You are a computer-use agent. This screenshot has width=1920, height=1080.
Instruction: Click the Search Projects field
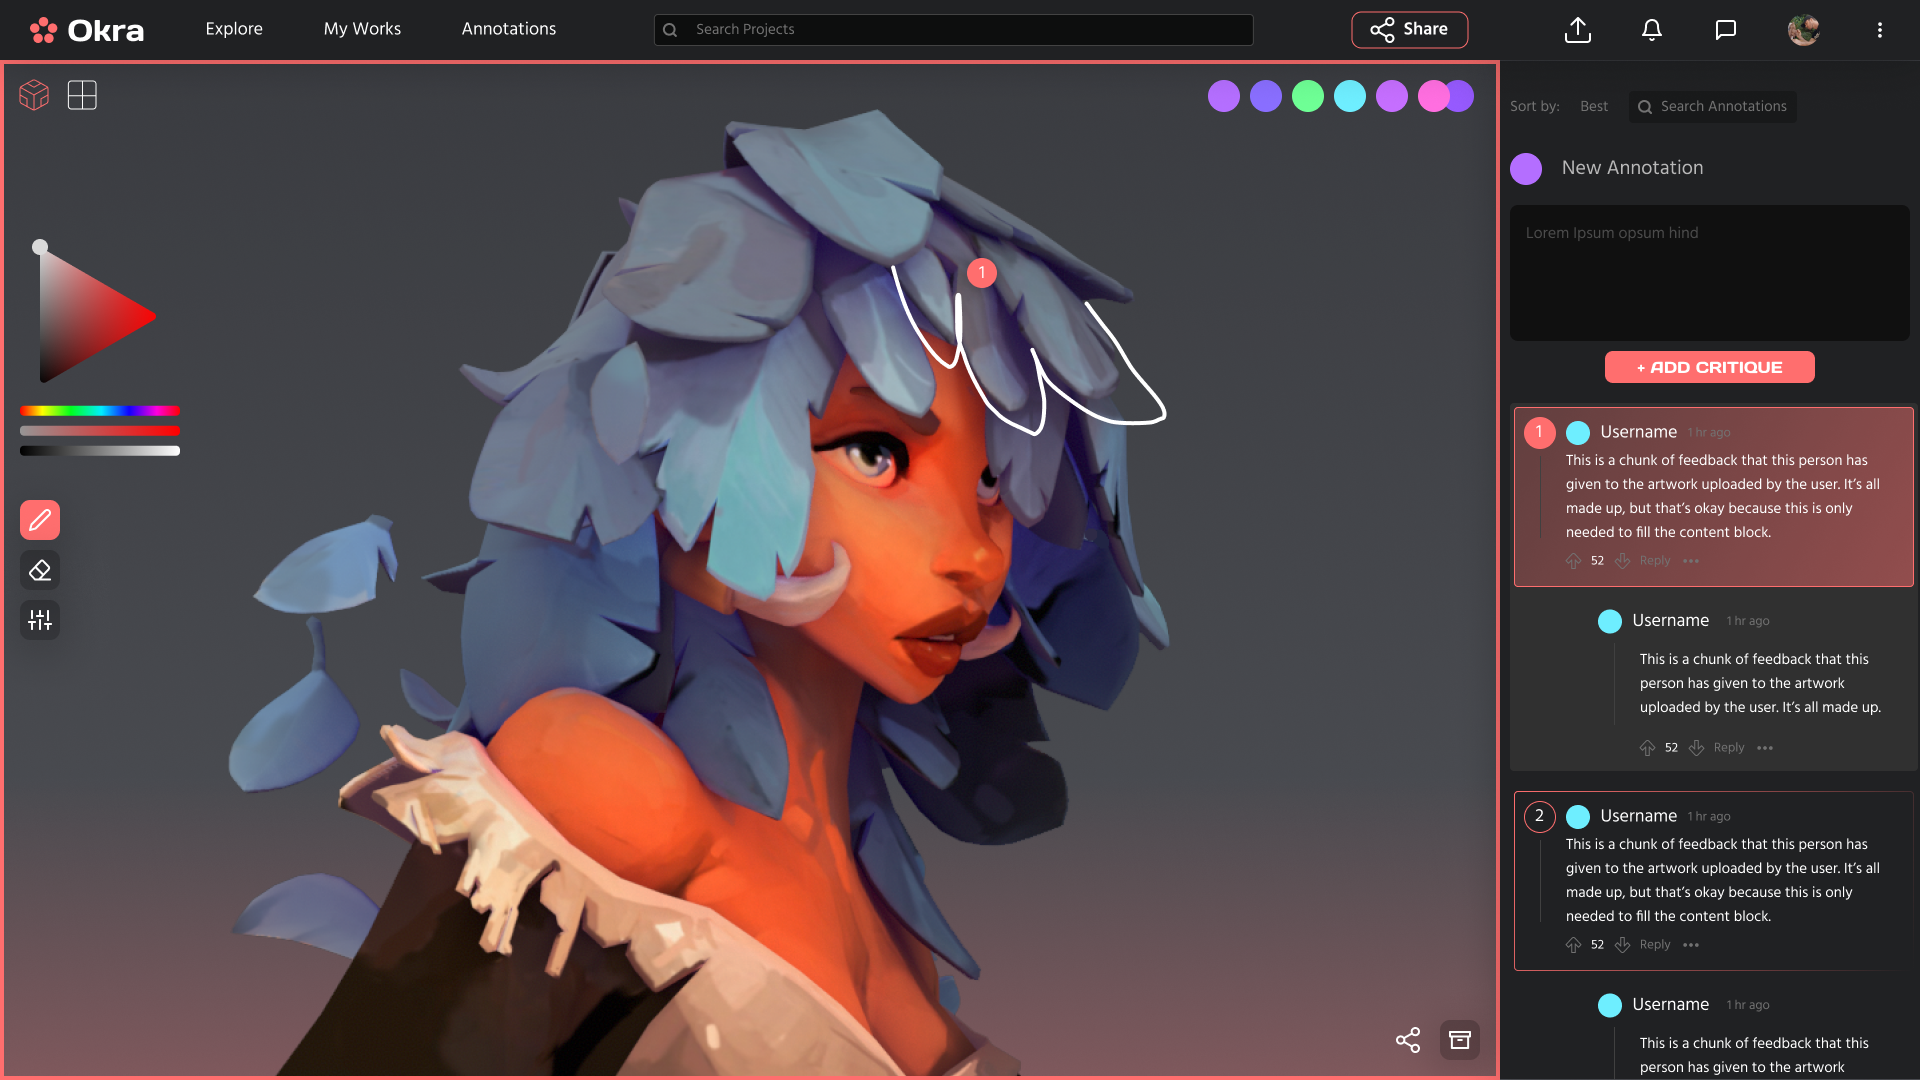point(954,30)
